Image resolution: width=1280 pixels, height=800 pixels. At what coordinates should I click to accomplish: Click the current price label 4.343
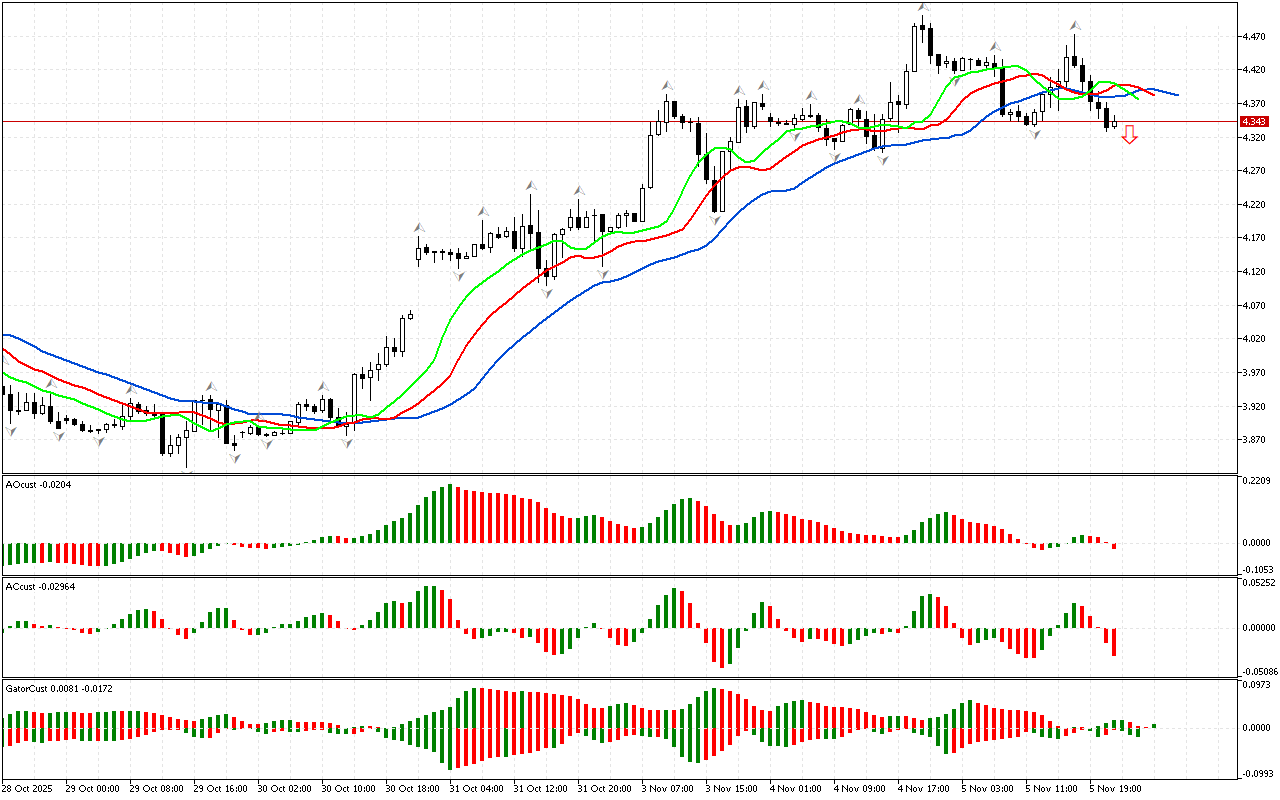pos(1253,122)
